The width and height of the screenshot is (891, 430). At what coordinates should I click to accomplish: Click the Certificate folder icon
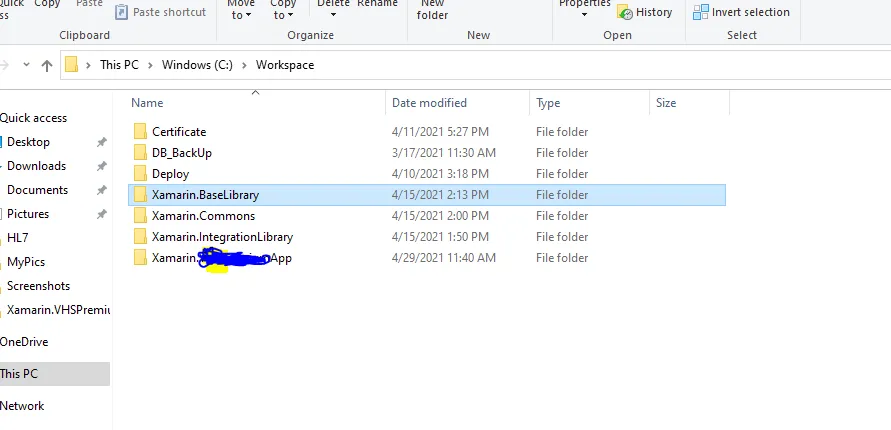click(x=140, y=132)
